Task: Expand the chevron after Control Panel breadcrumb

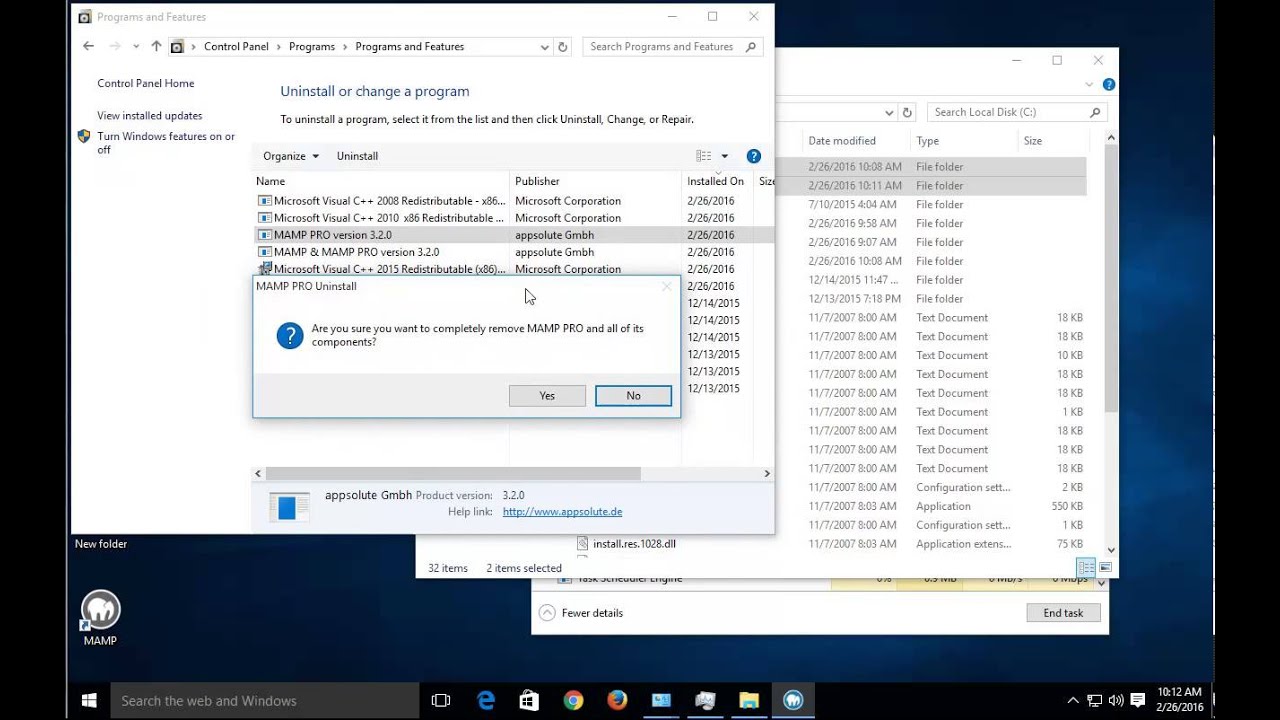Action: click(279, 47)
